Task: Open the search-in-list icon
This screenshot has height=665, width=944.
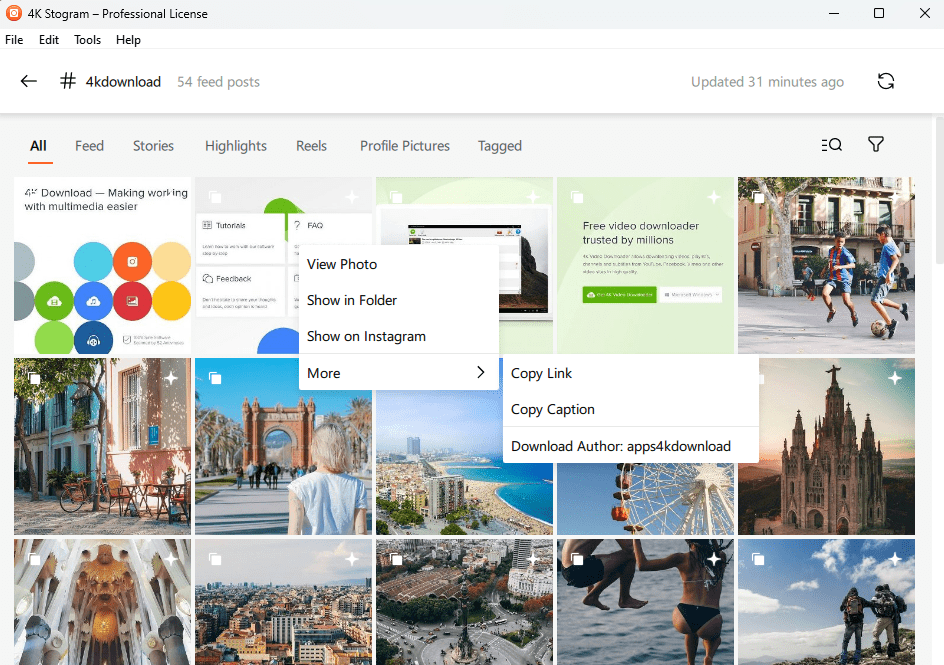Action: (x=831, y=144)
